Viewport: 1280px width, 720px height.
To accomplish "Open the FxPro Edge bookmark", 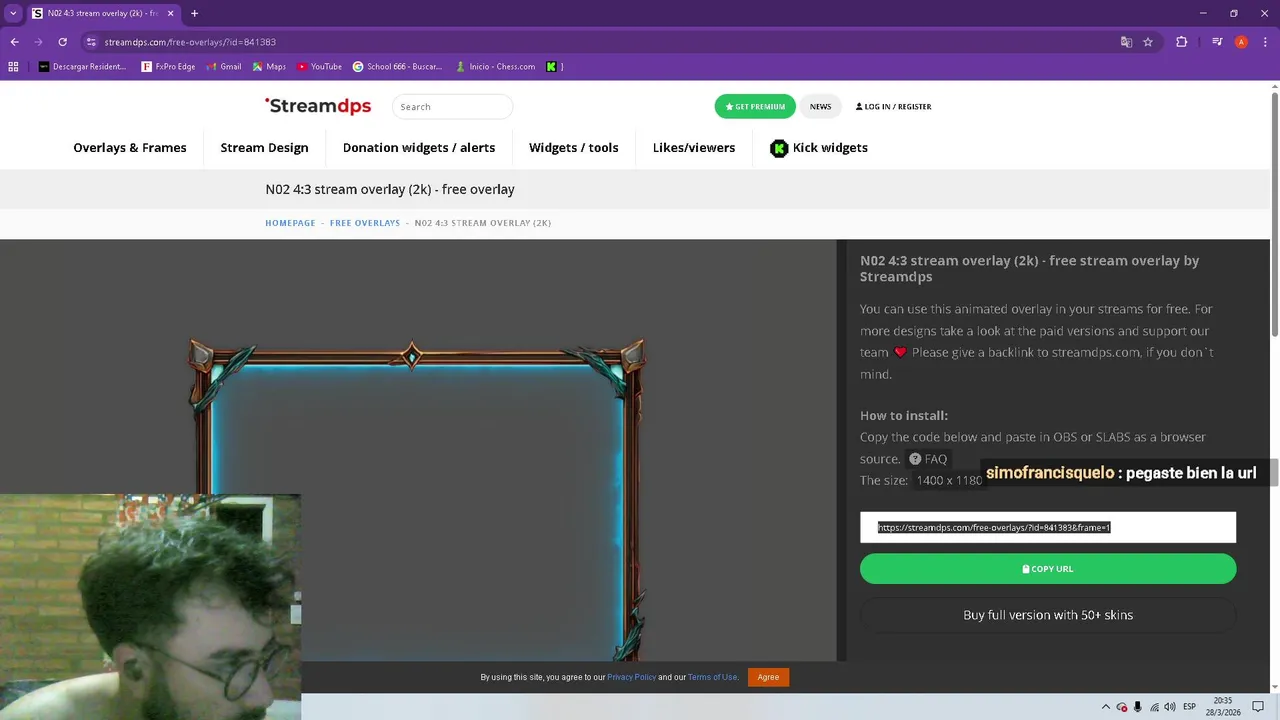I will [168, 67].
